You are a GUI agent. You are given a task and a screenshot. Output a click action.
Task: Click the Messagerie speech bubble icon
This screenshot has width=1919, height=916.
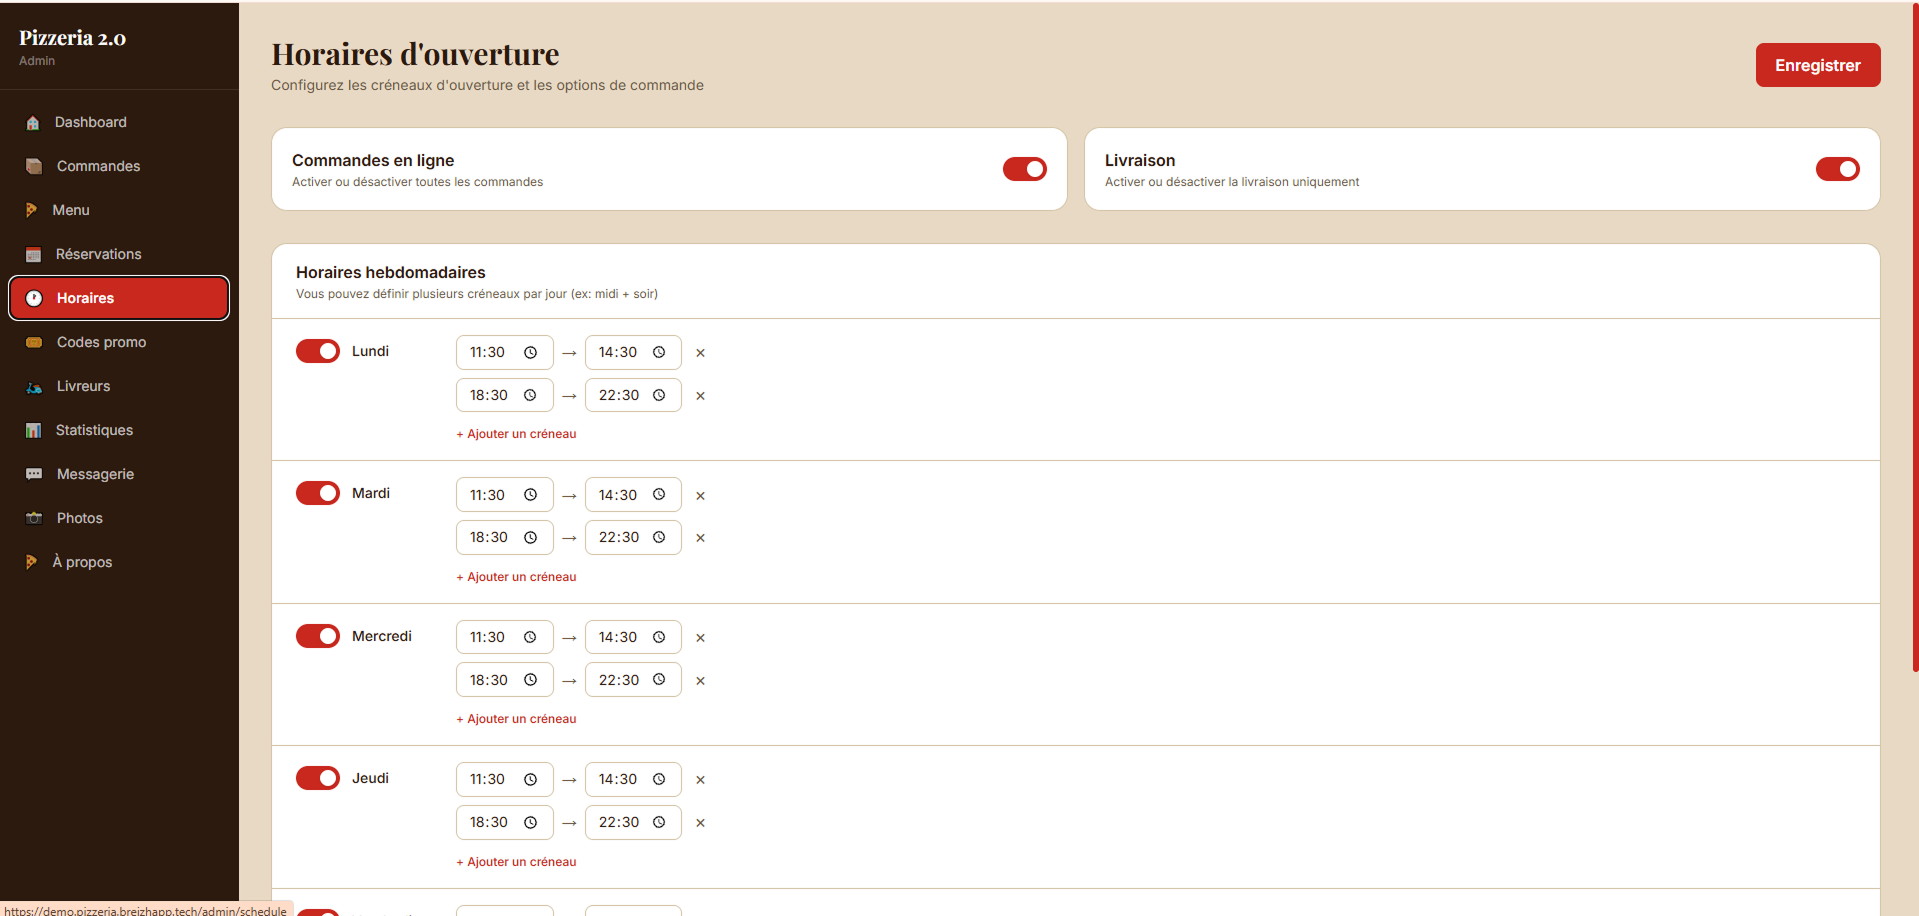(34, 474)
